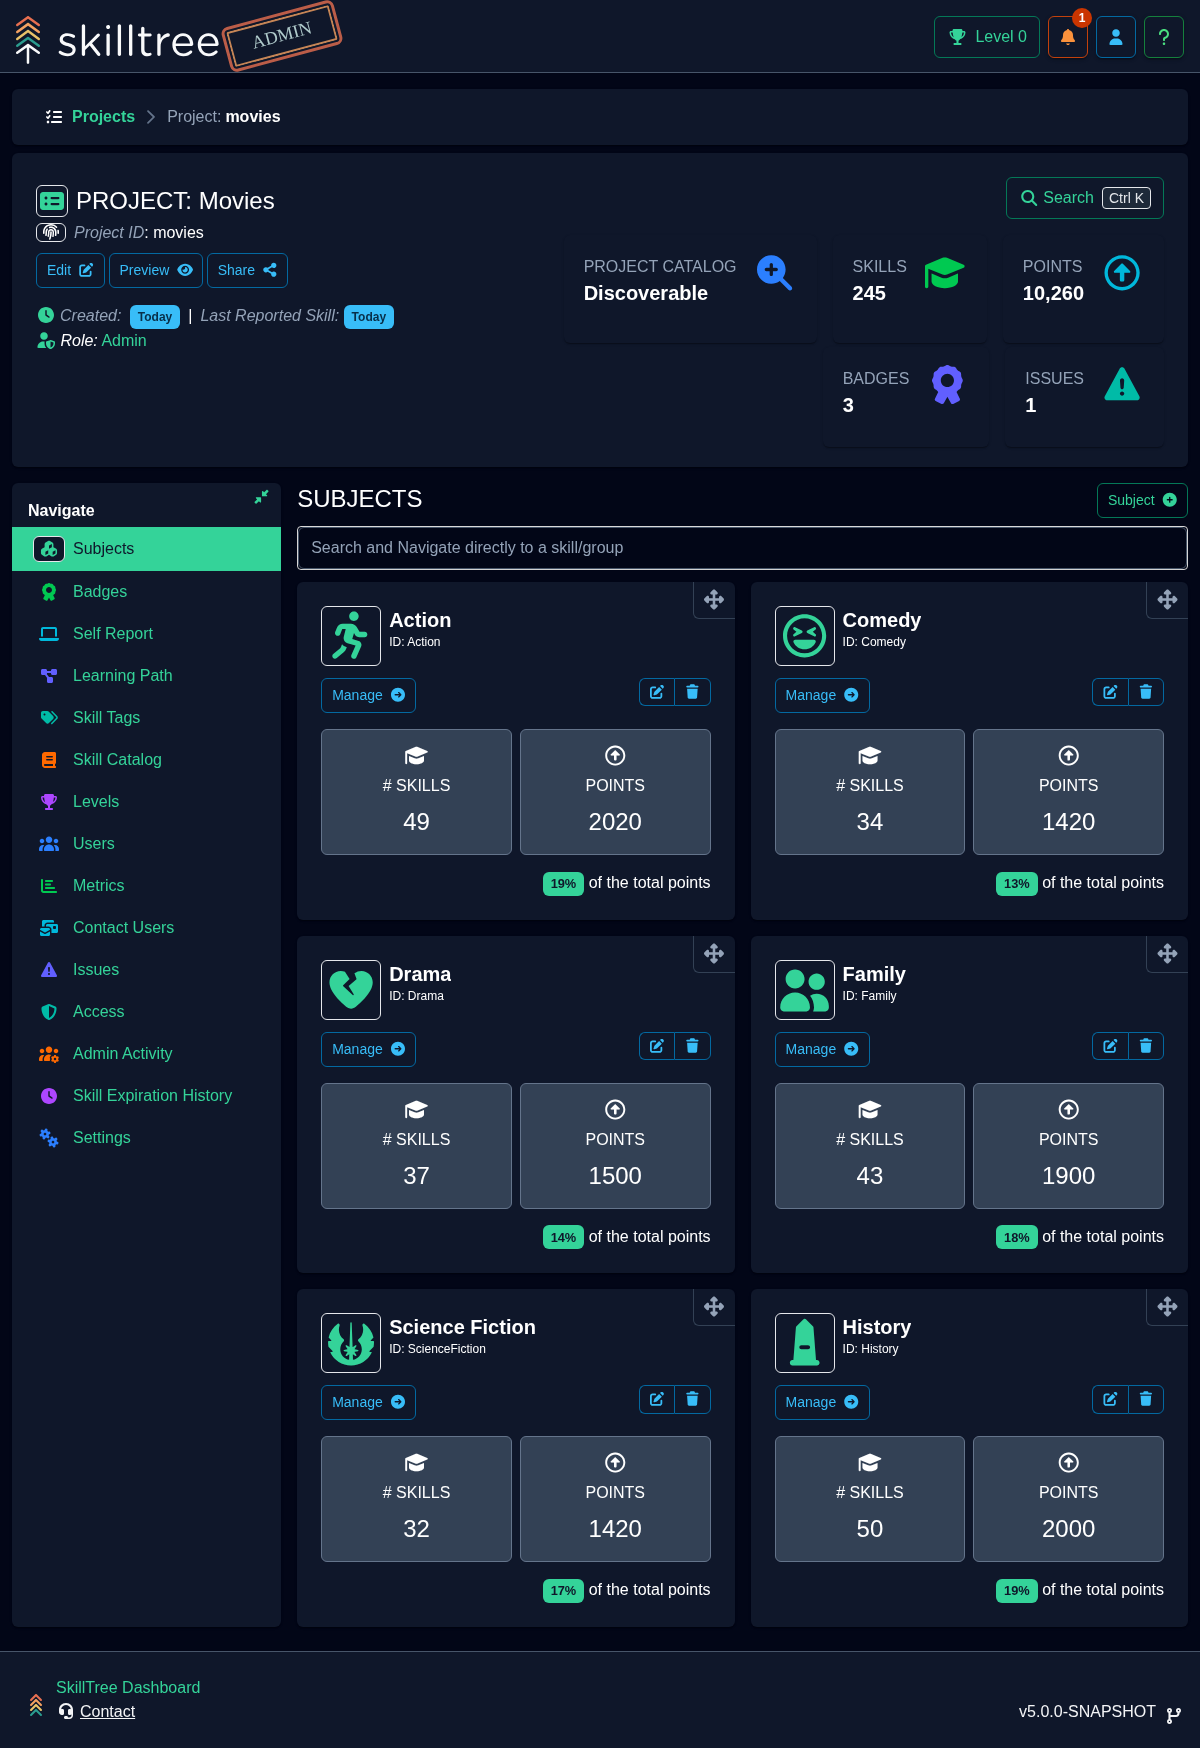Open Contact Users in navigation

click(146, 927)
